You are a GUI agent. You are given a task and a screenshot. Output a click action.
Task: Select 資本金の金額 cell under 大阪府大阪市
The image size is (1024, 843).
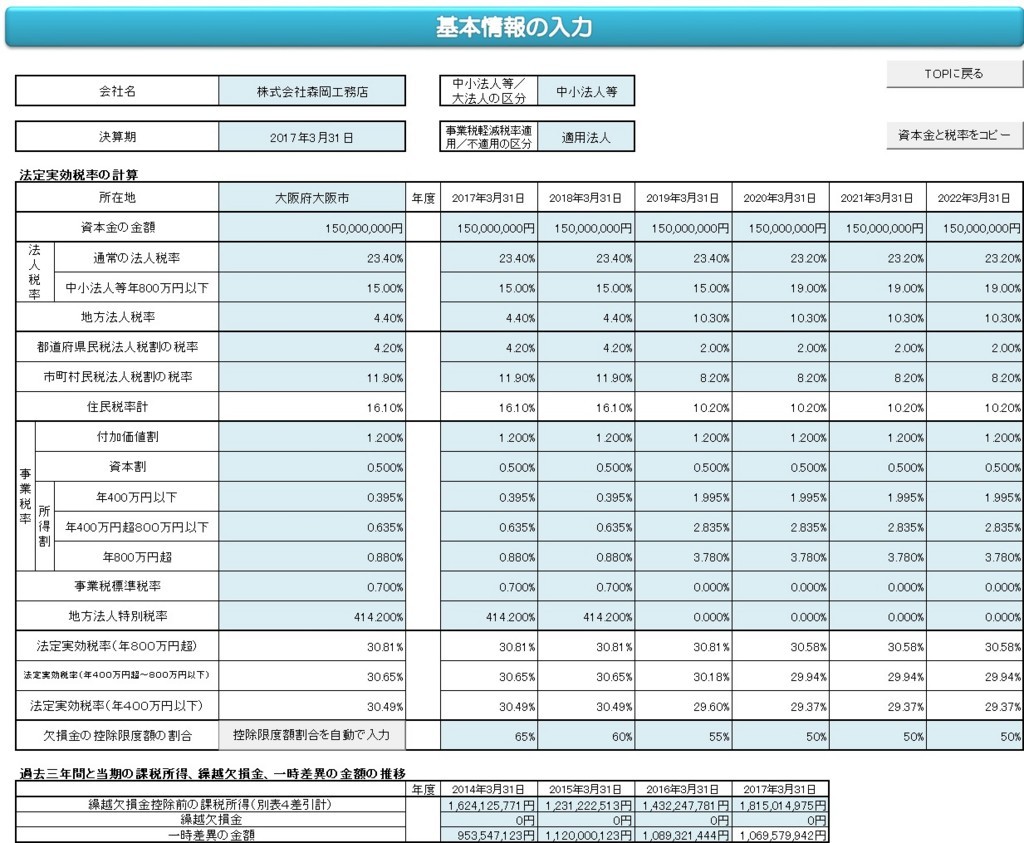[312, 228]
